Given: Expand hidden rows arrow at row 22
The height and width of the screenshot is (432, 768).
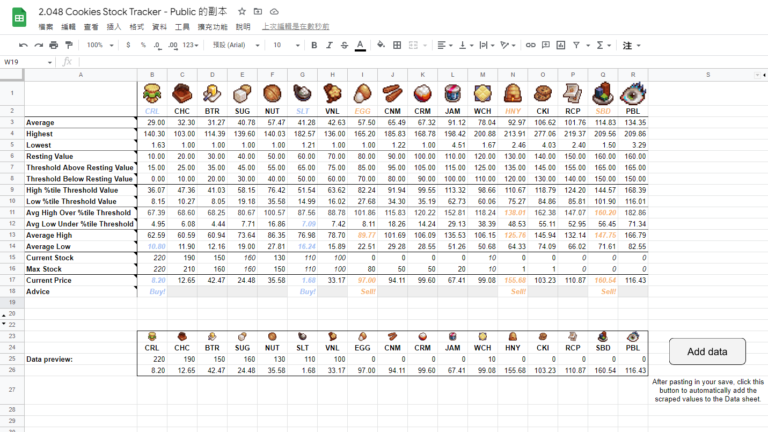Looking at the screenshot, I should (x=4, y=323).
